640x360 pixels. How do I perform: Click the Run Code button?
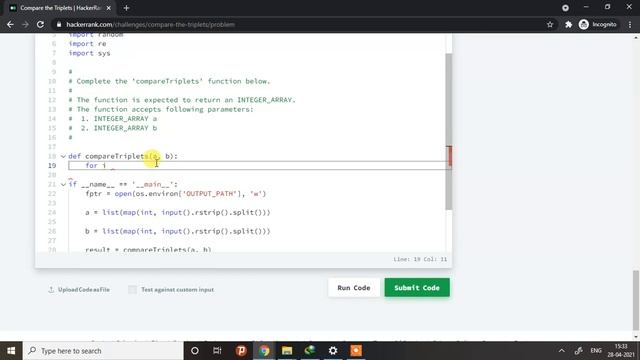354,288
